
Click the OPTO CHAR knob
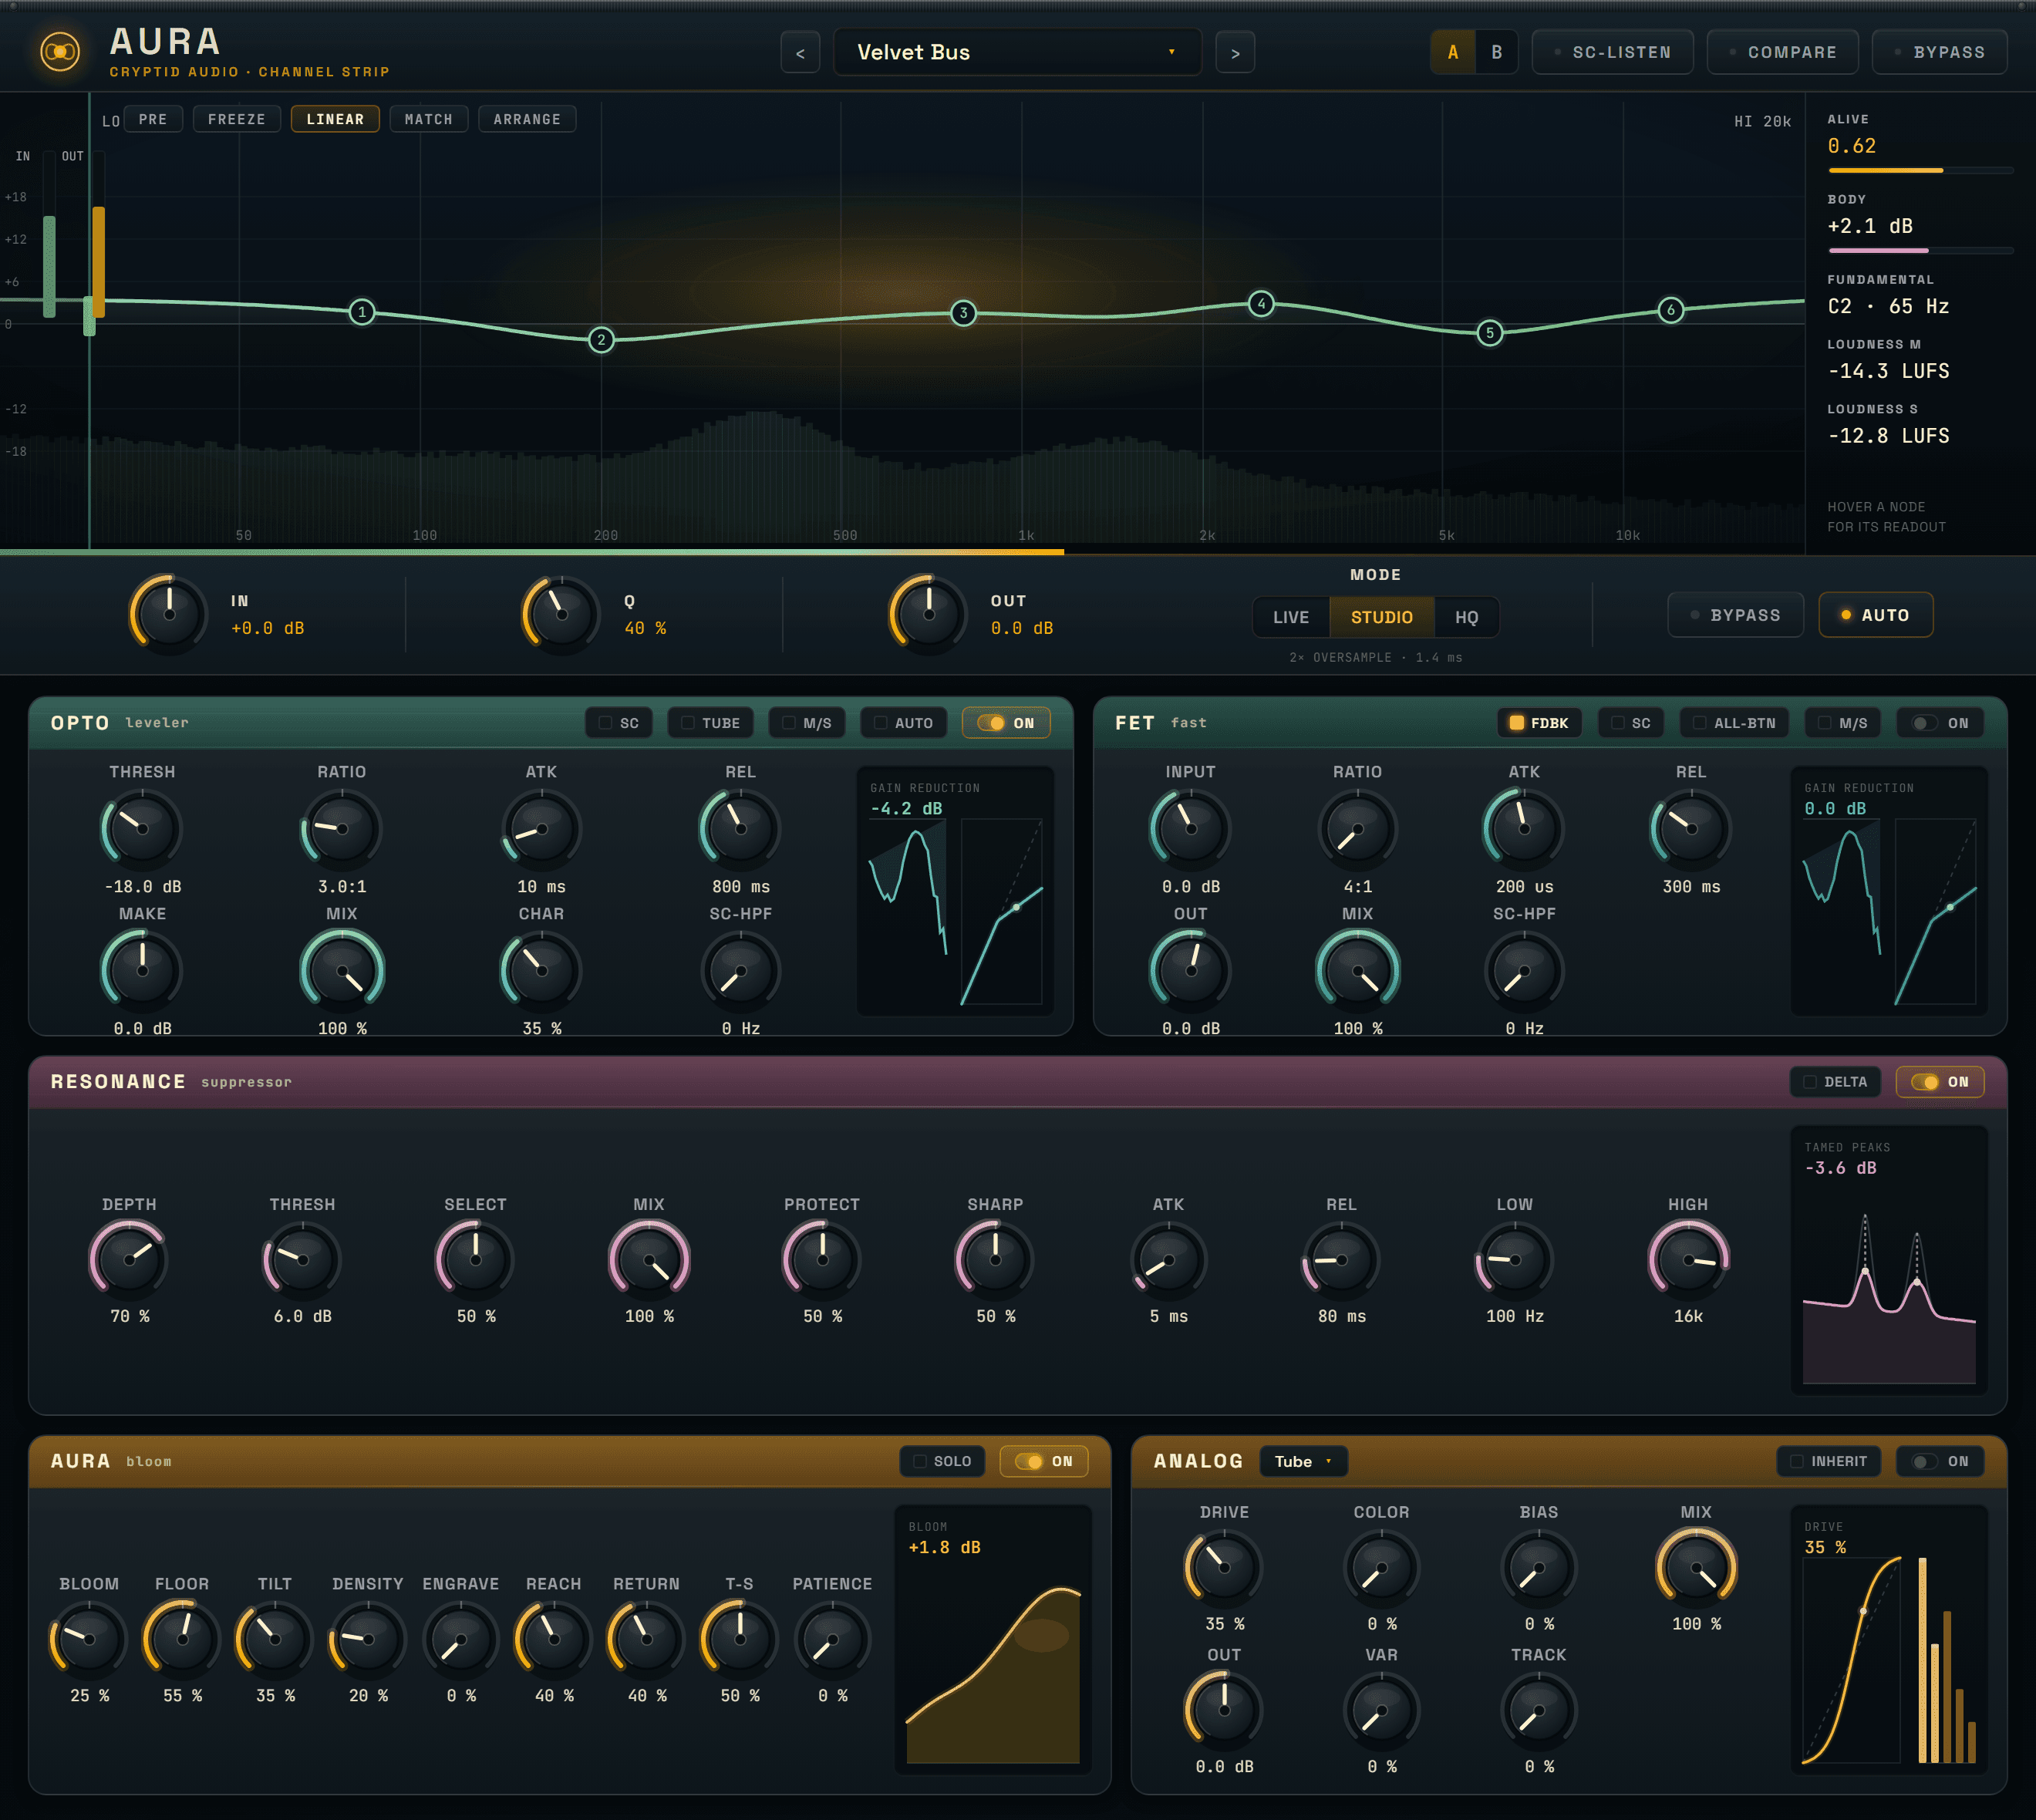(541, 970)
